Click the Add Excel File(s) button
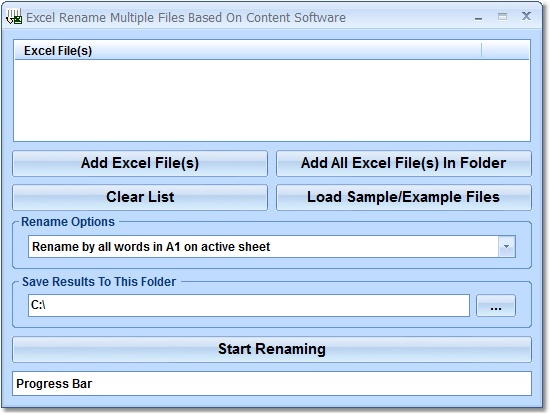Screen dimensions: 550x415 pyautogui.click(x=140, y=163)
